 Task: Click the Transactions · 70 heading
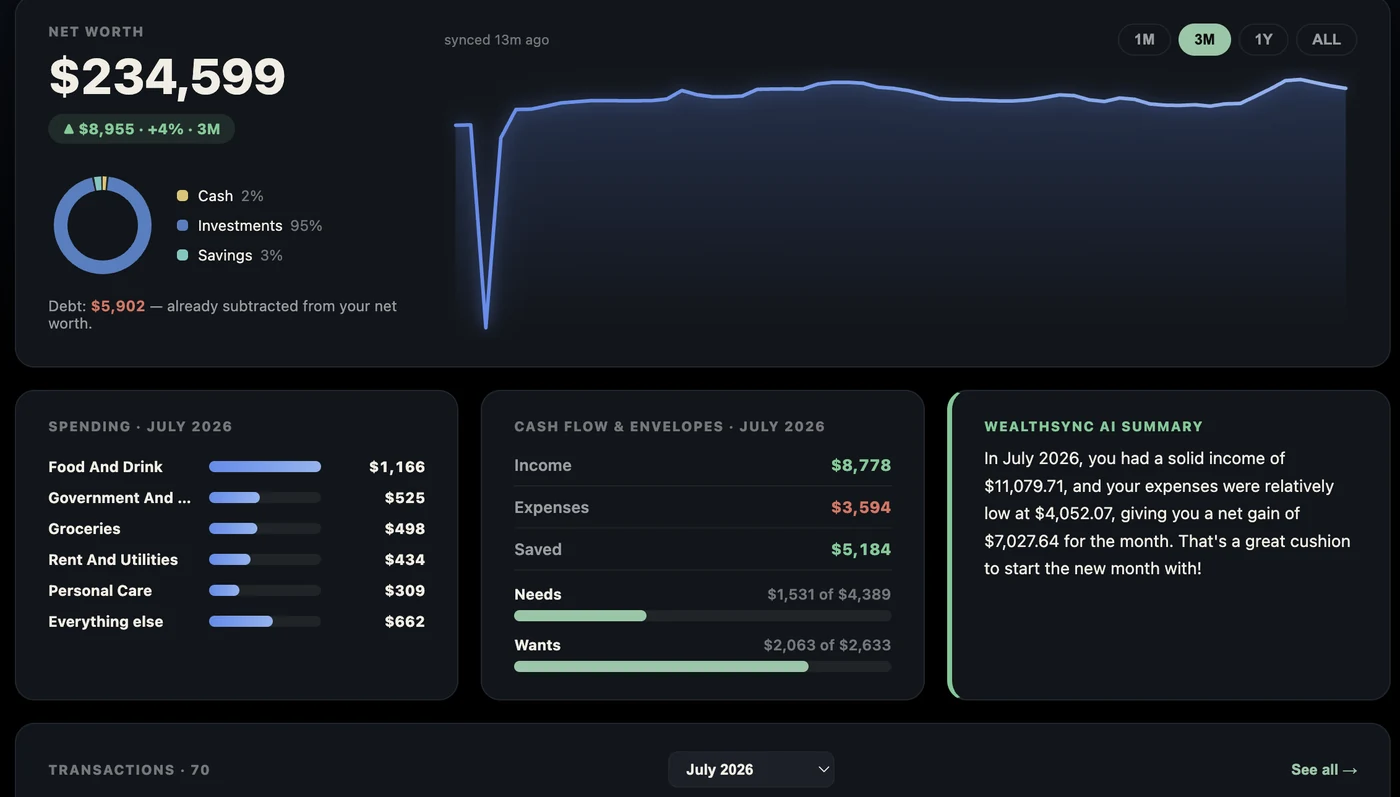click(129, 770)
